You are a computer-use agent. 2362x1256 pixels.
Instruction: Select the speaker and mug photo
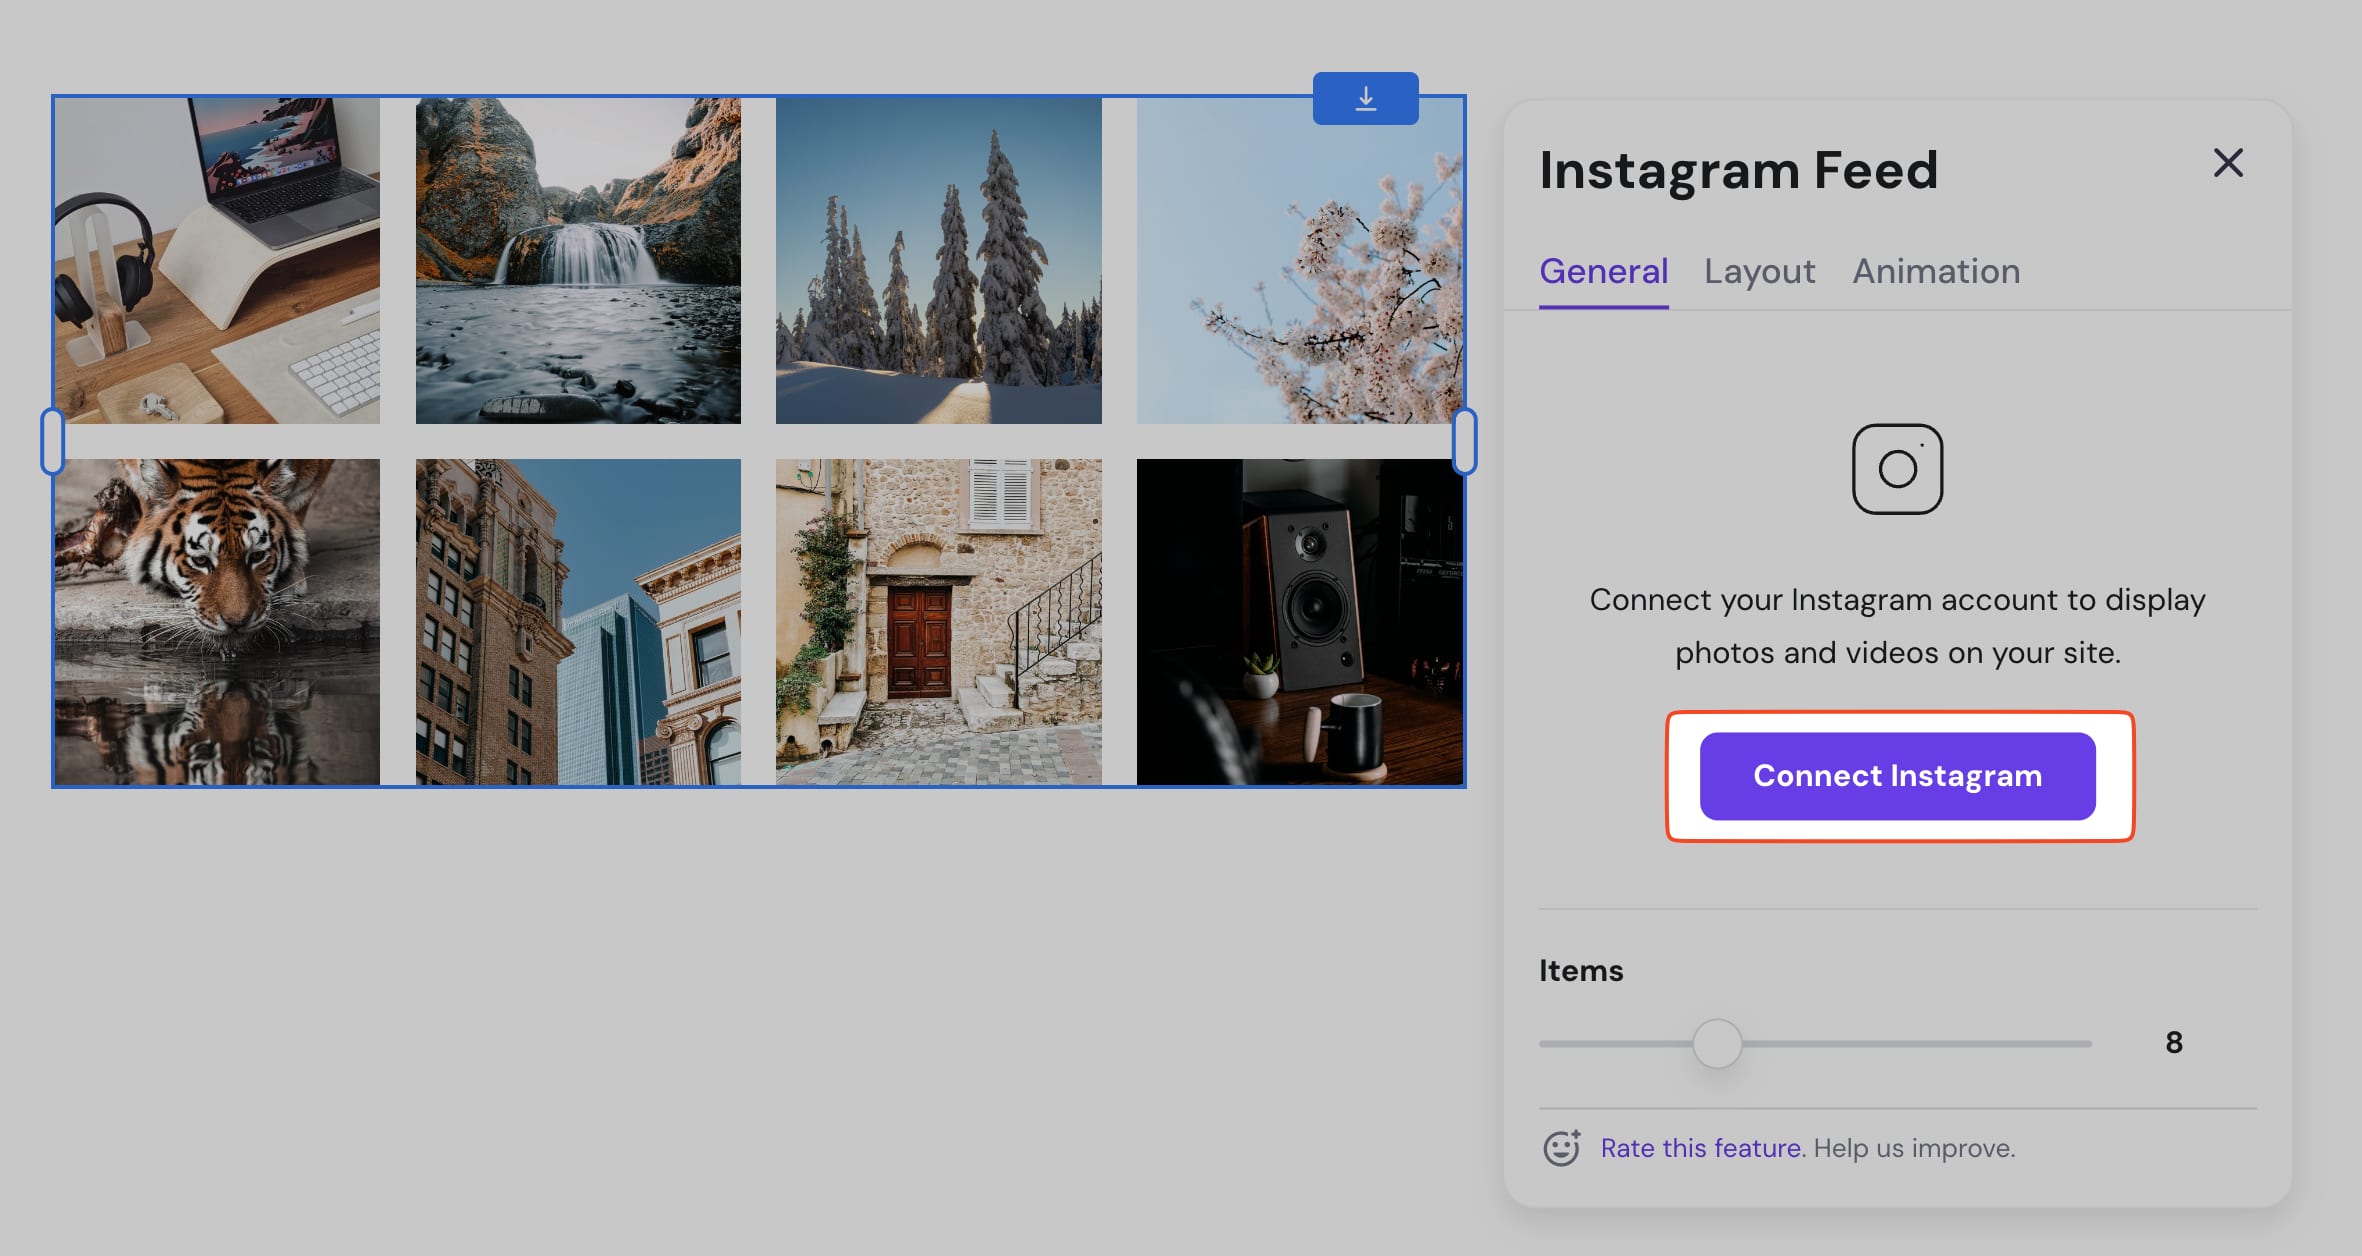tap(1299, 620)
